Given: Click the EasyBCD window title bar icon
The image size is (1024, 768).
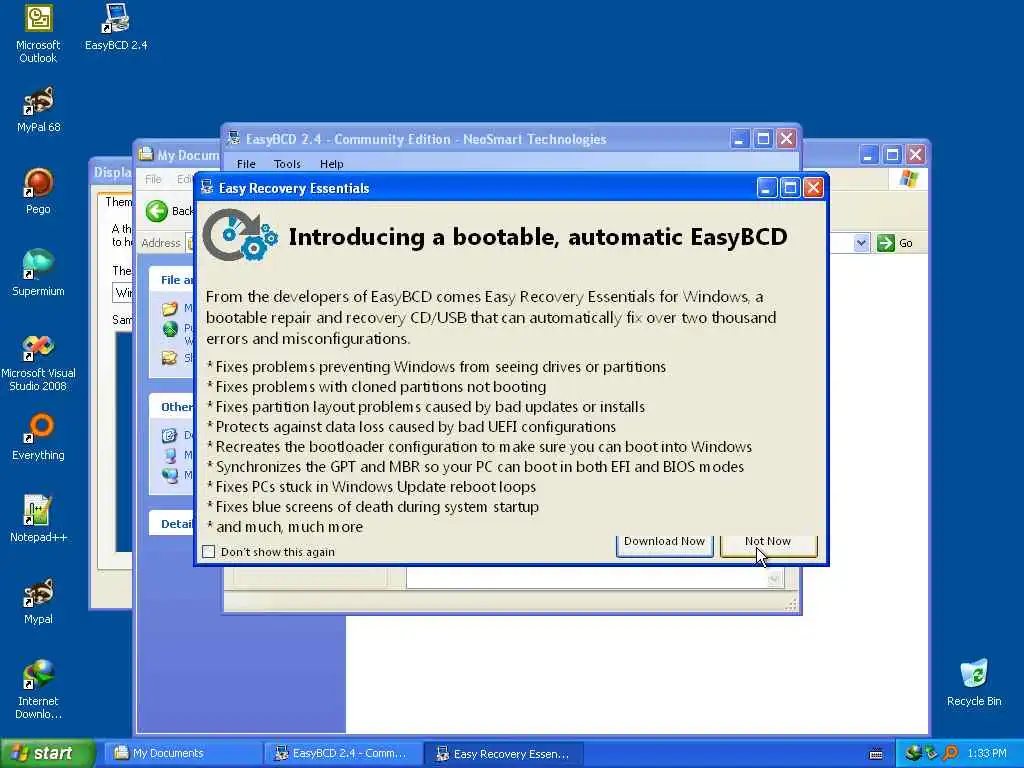Looking at the screenshot, I should coord(233,138).
